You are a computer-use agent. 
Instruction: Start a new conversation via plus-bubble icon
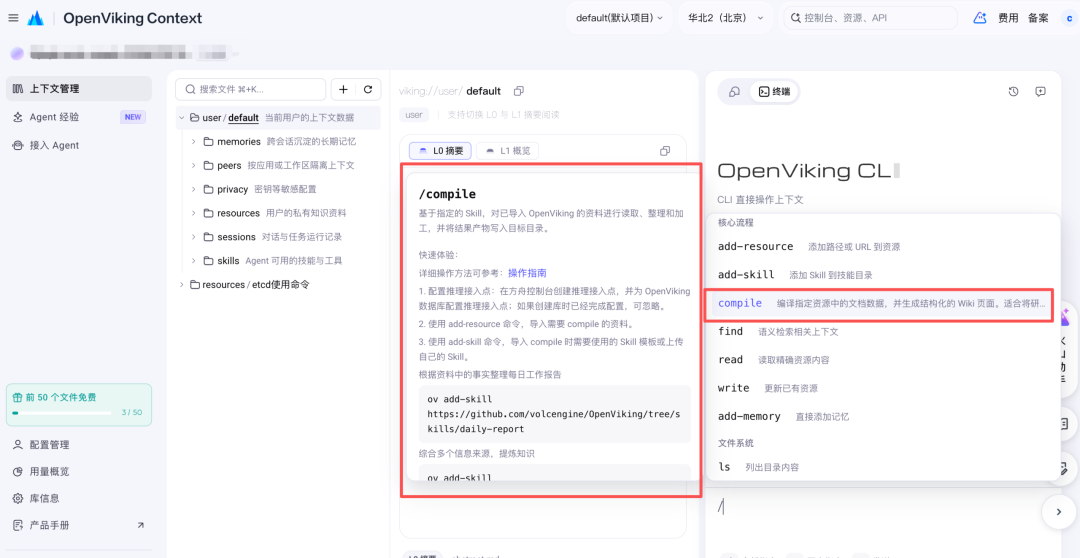click(1041, 92)
